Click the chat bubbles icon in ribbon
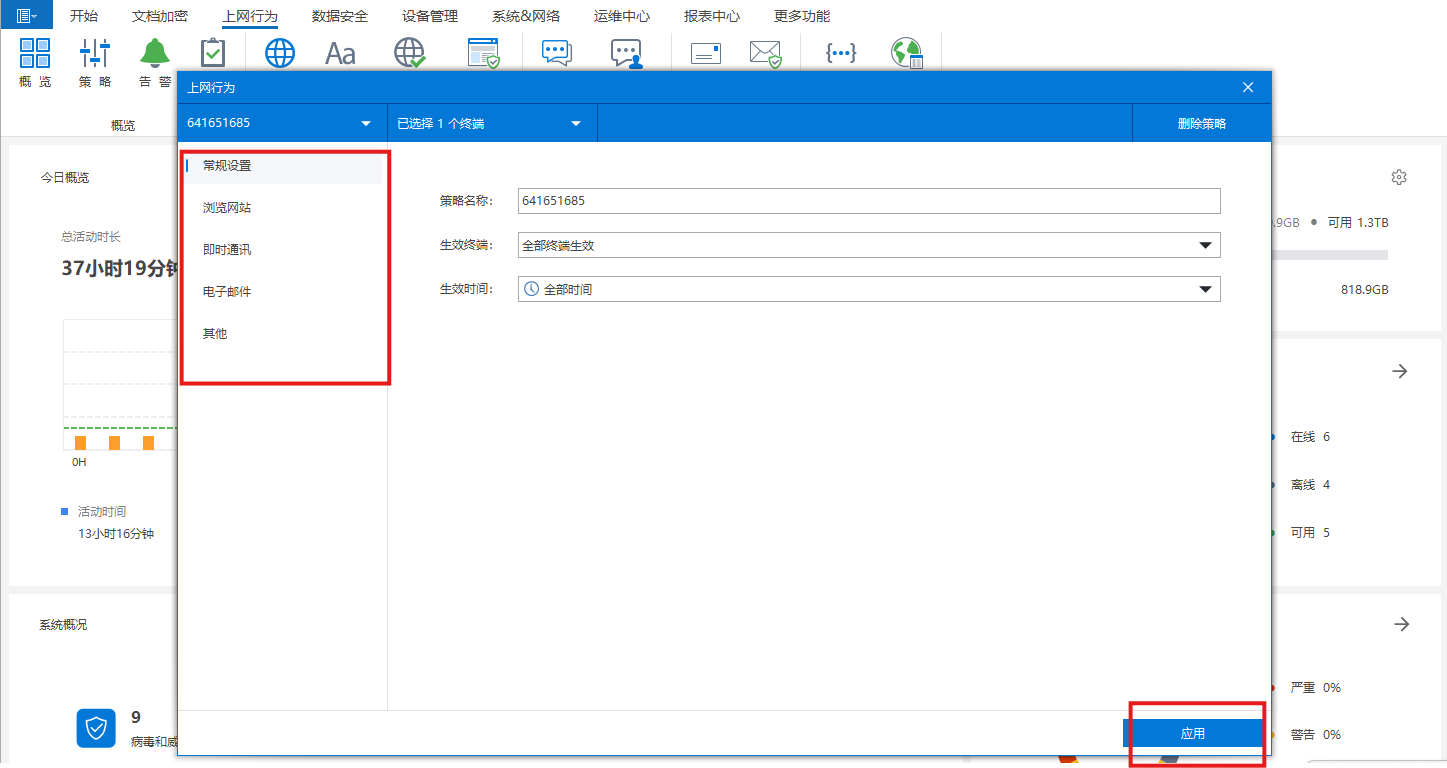The image size is (1447, 768). (556, 53)
